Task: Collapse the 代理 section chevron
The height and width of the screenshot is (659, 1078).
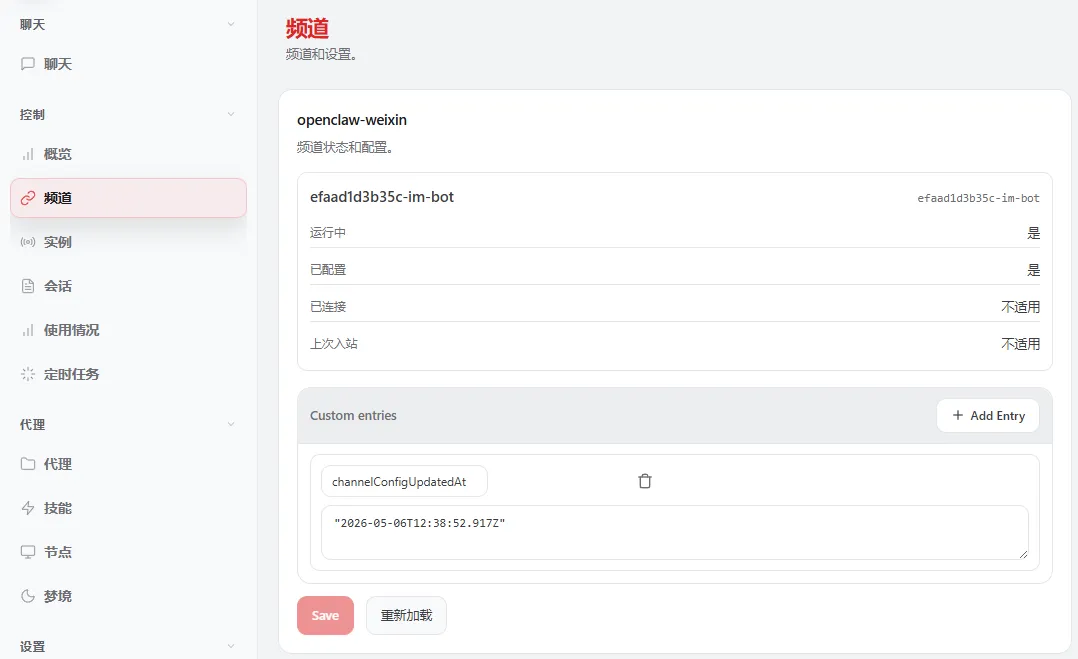Action: tap(231, 424)
